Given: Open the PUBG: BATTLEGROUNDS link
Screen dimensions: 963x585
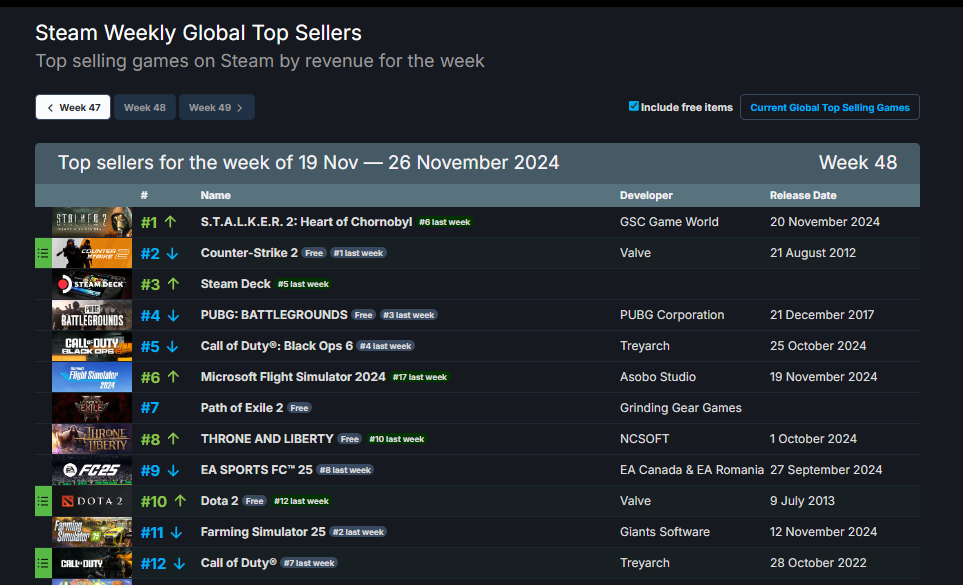Looking at the screenshot, I should (x=274, y=315).
